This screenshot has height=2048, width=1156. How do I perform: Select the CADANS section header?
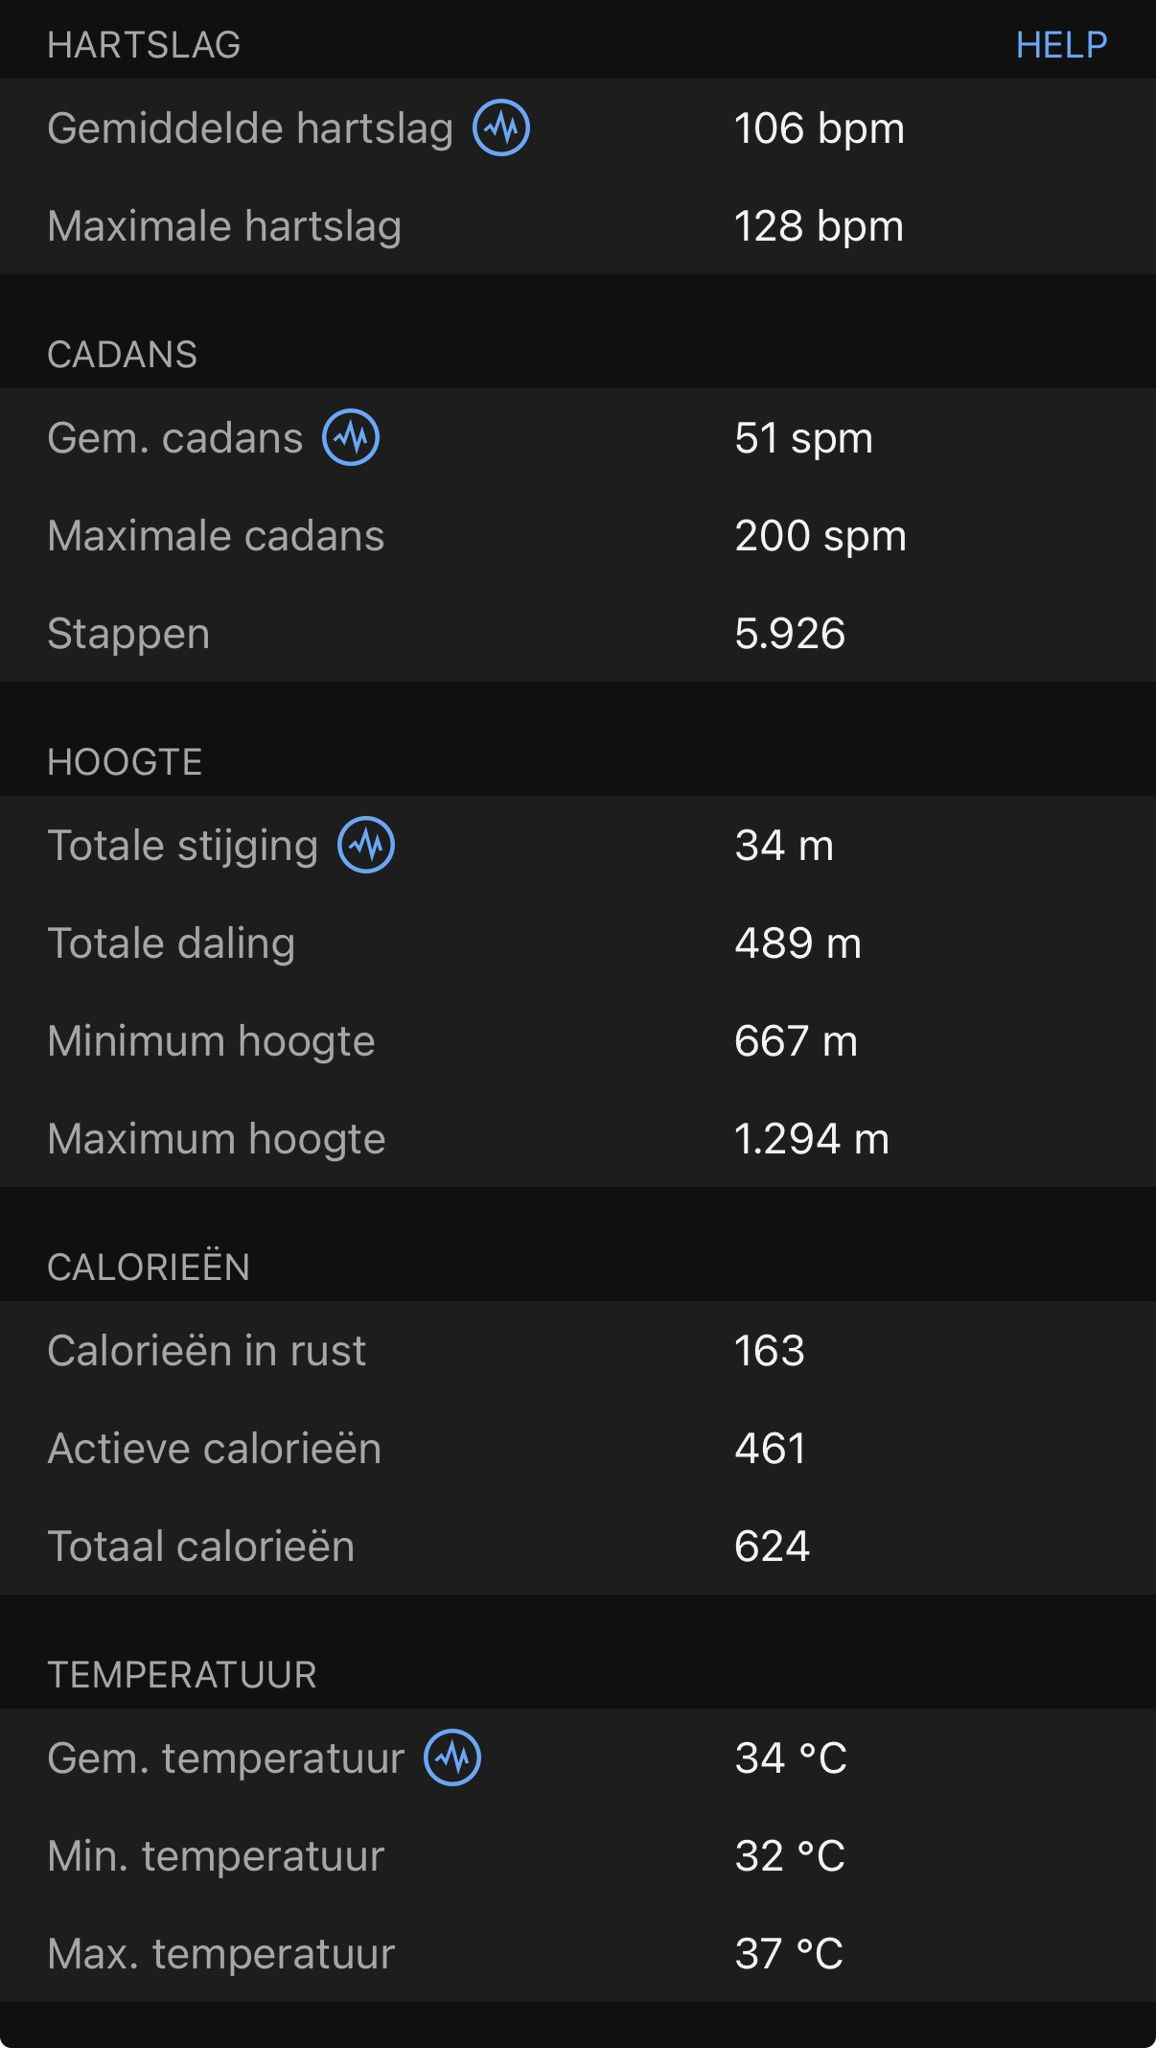[122, 355]
